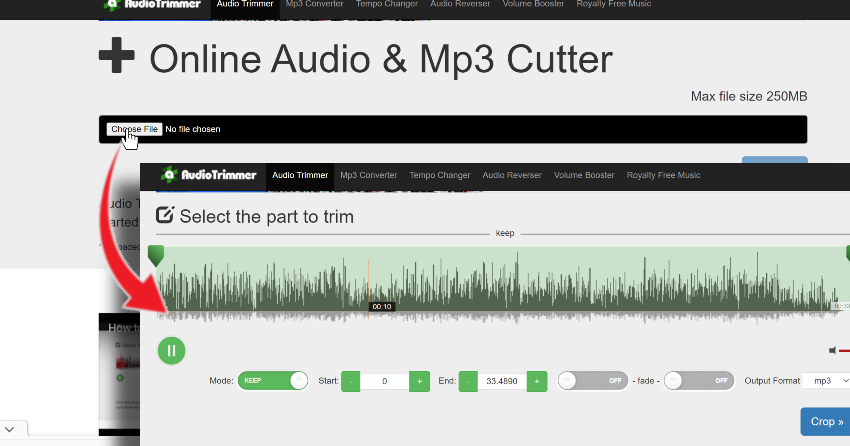Open Audio Reverser in top navigation

(x=460, y=4)
